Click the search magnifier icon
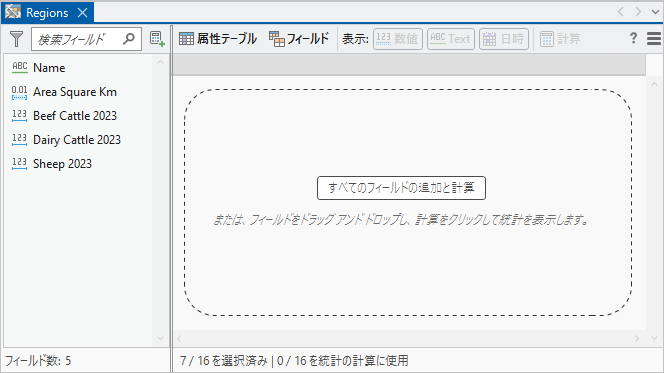This screenshot has height=373, width=664. click(x=129, y=39)
